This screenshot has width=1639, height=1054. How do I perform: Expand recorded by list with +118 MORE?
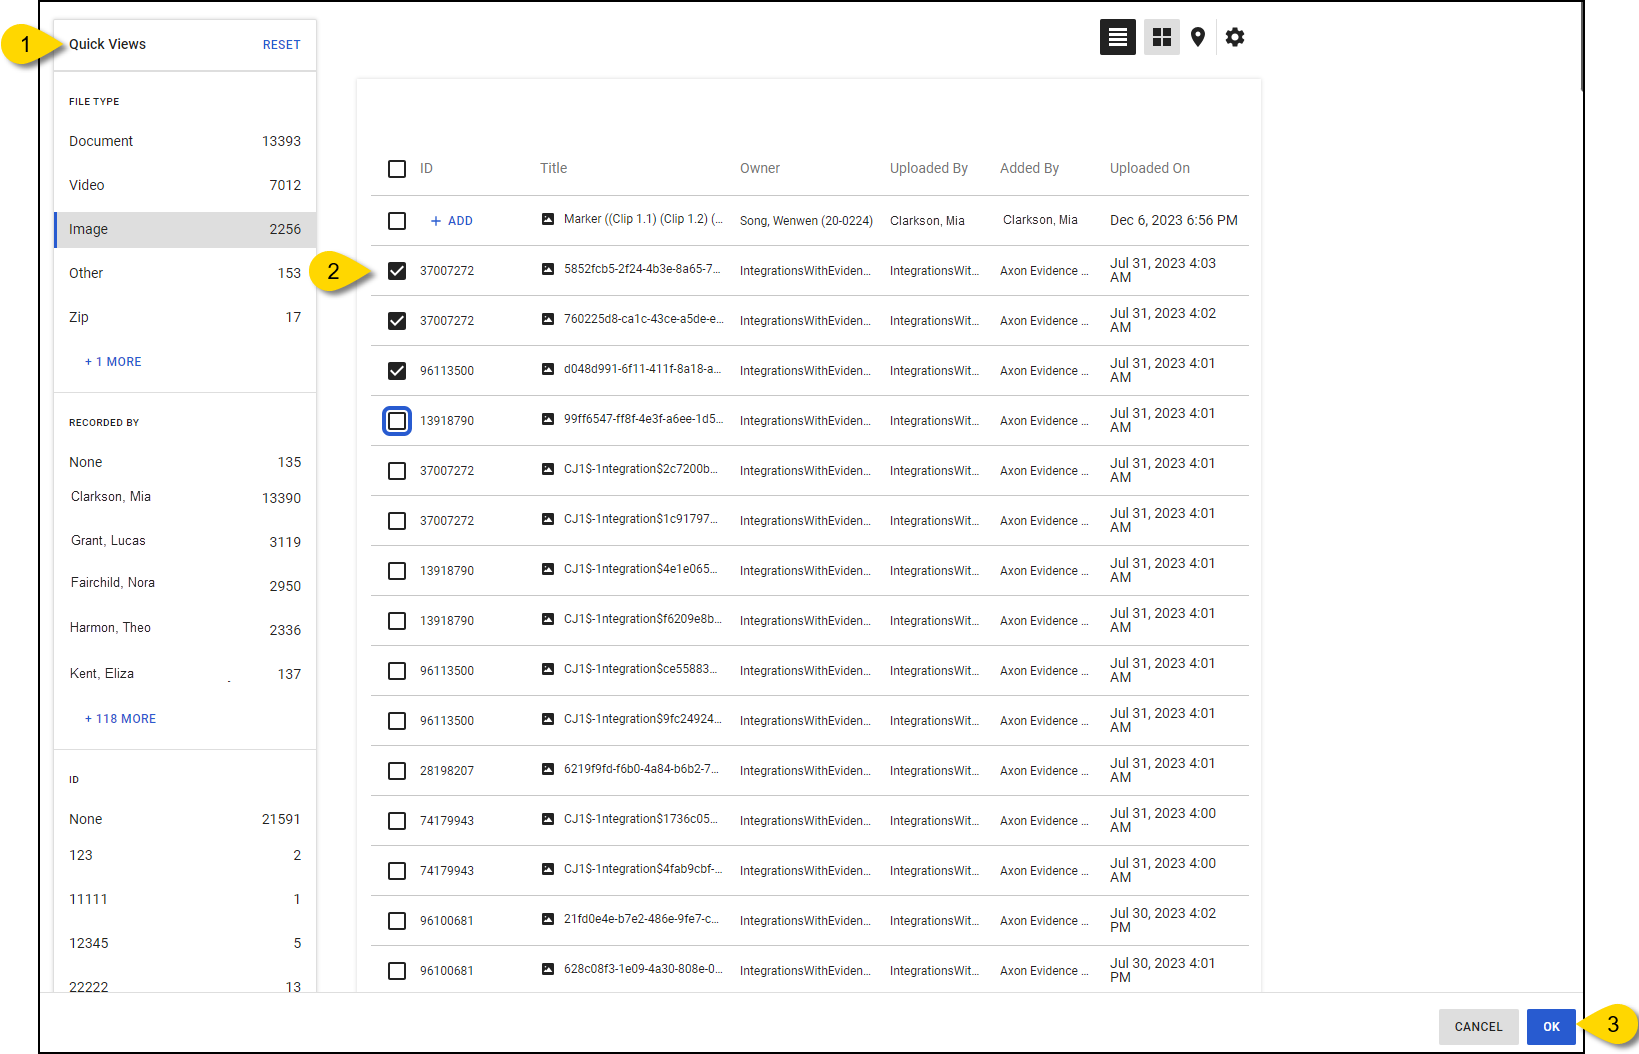click(120, 719)
